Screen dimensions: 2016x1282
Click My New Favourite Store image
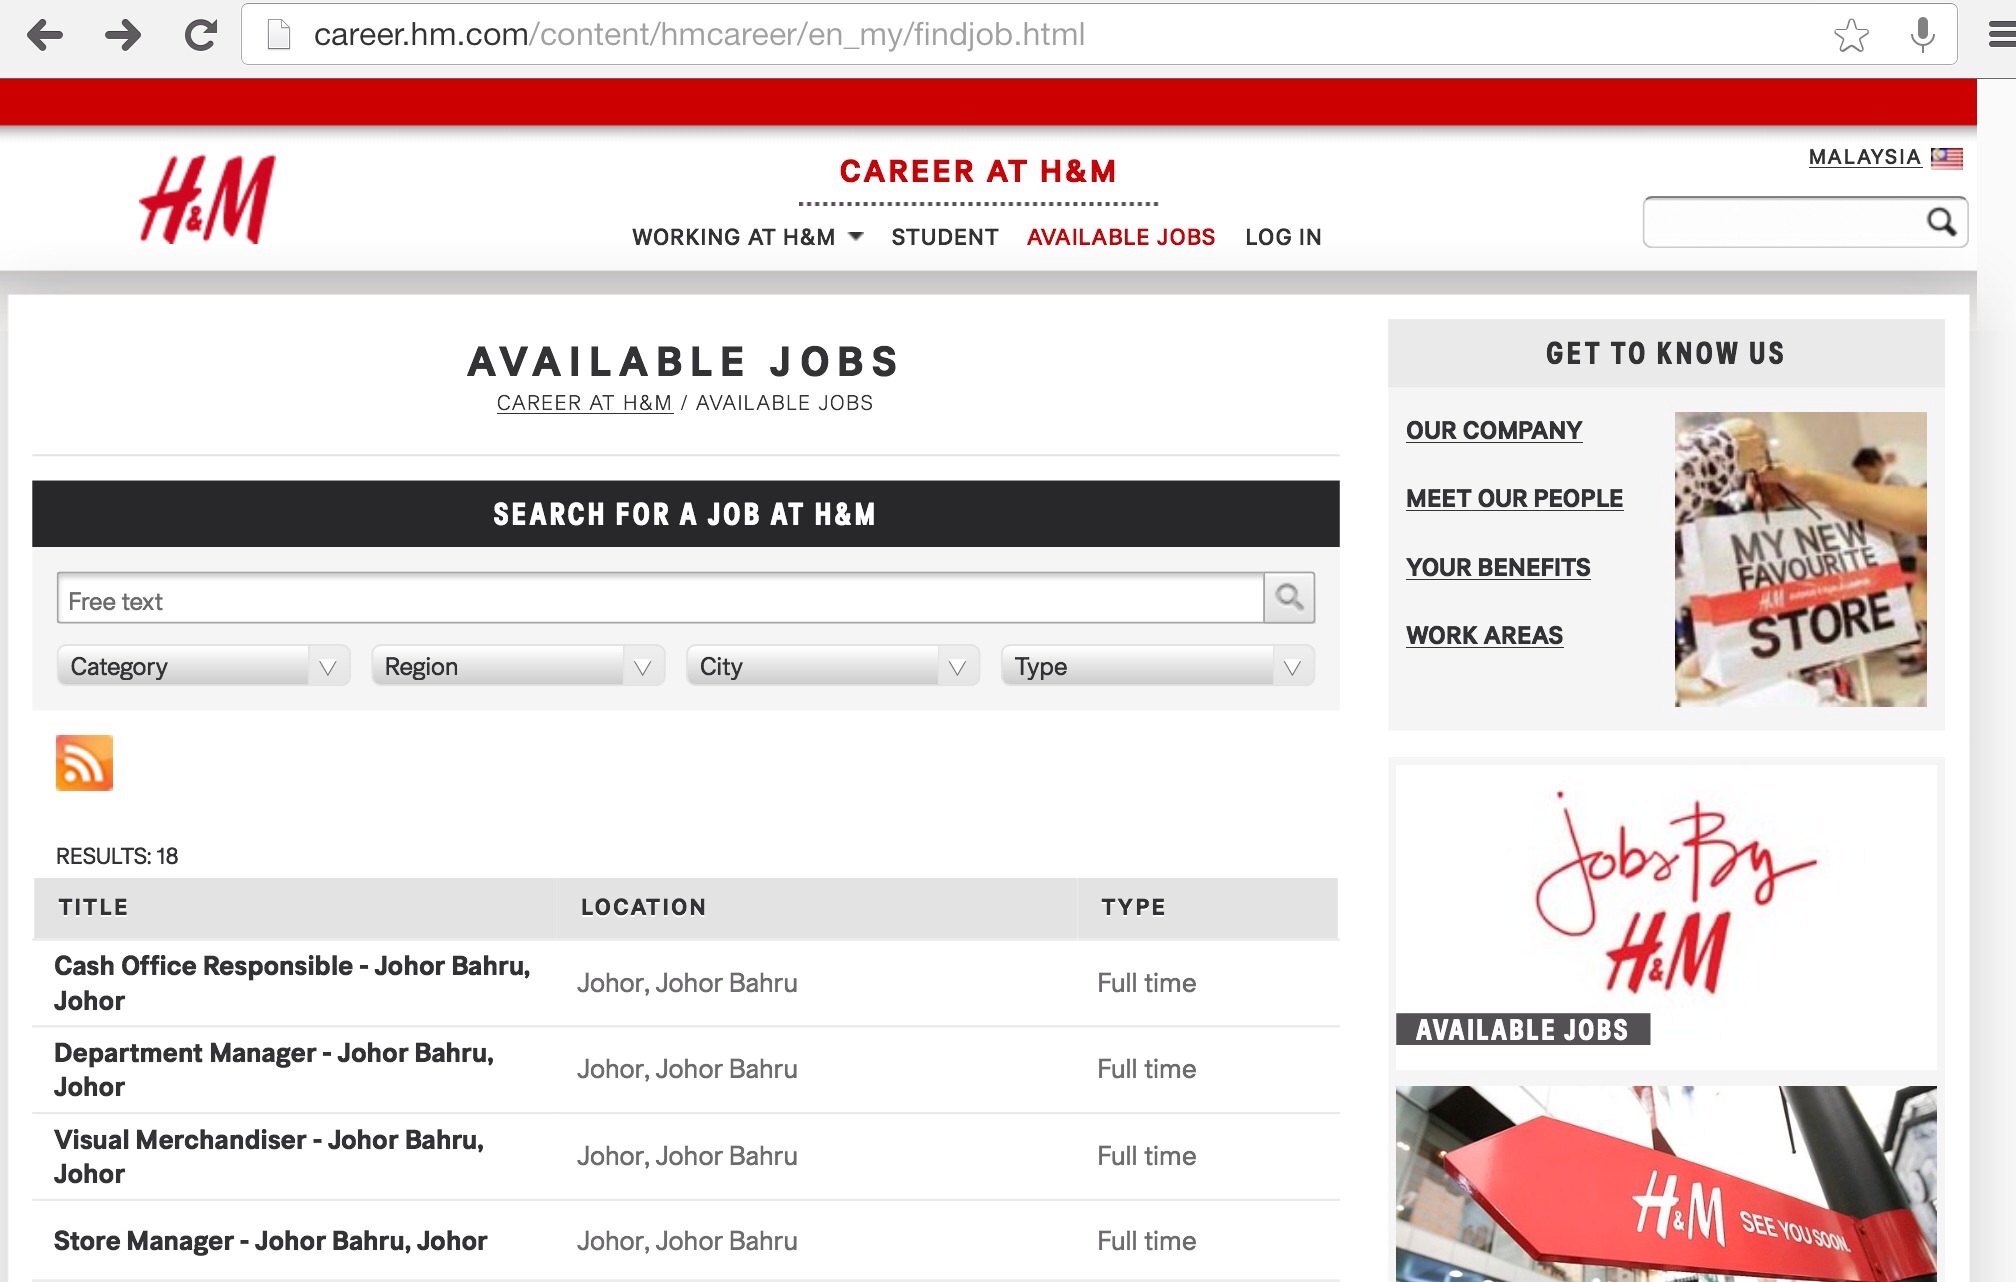(x=1800, y=559)
